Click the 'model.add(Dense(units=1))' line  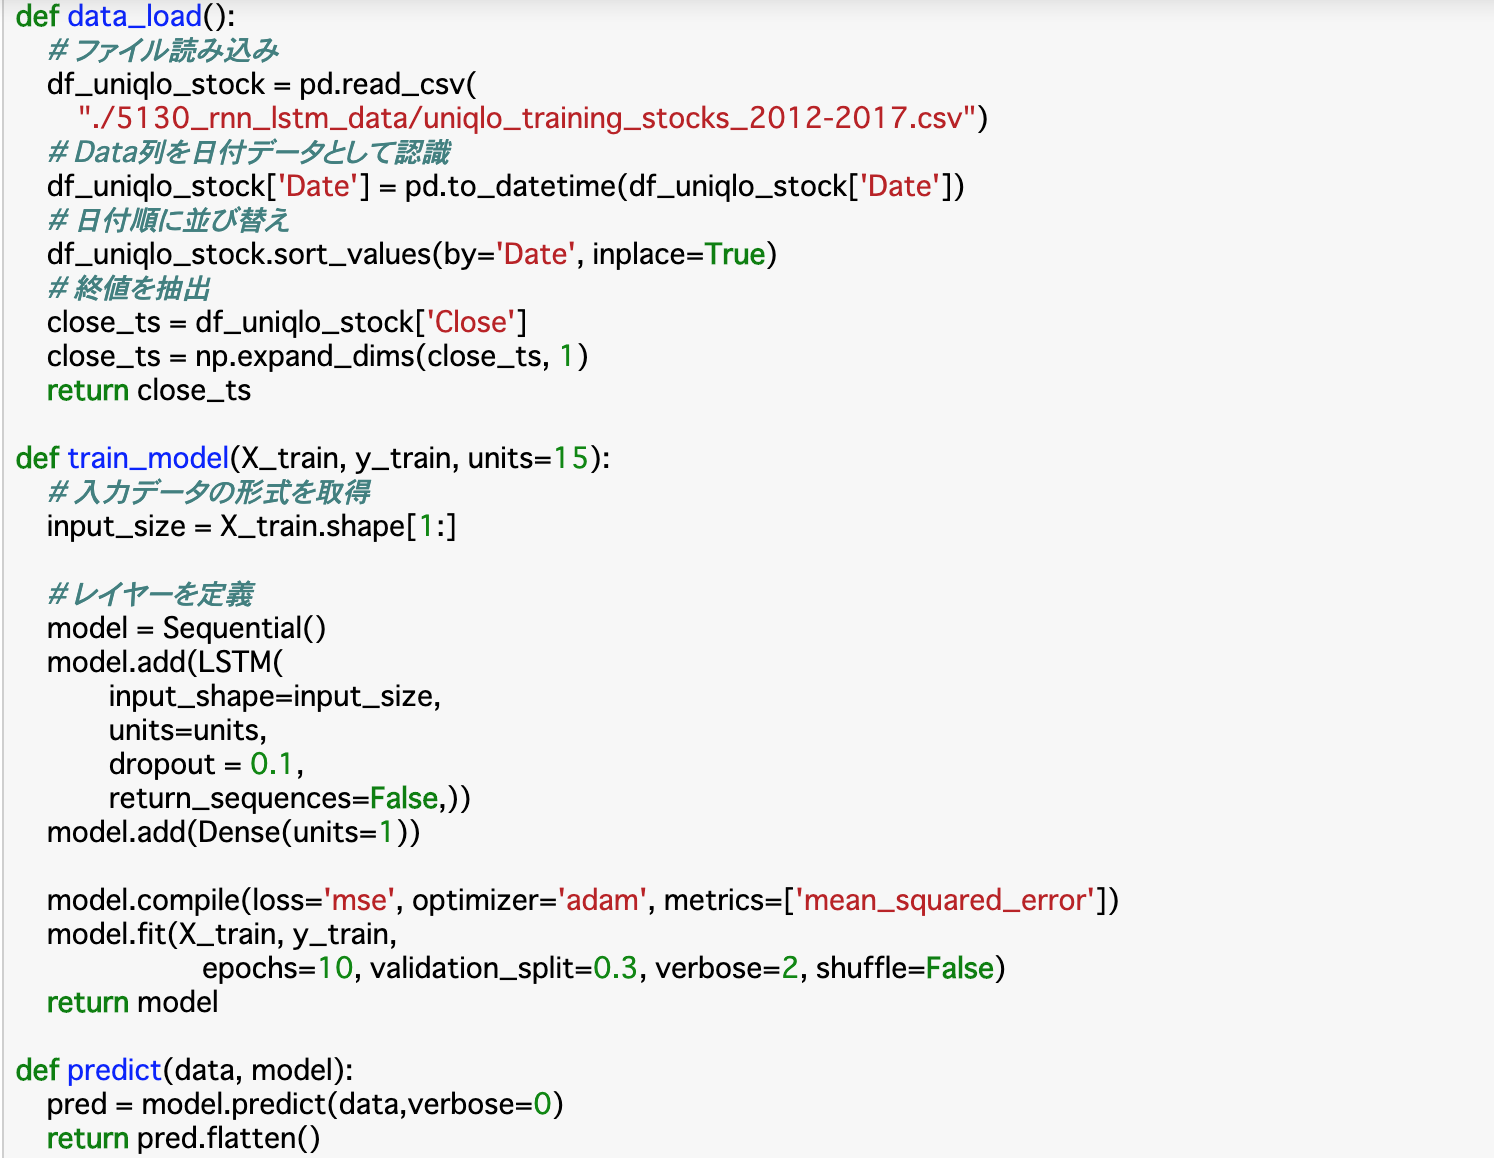pos(234,832)
